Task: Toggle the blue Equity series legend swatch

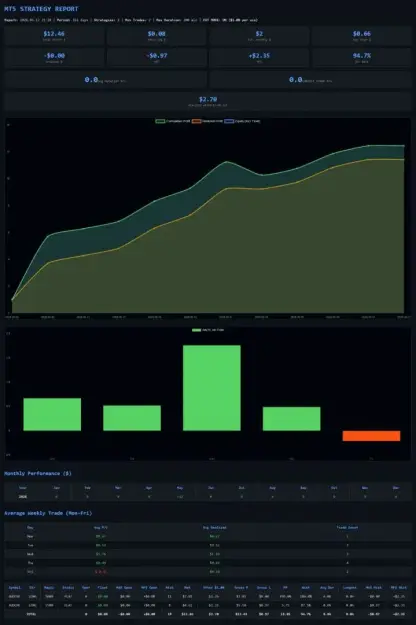Action: click(x=229, y=121)
